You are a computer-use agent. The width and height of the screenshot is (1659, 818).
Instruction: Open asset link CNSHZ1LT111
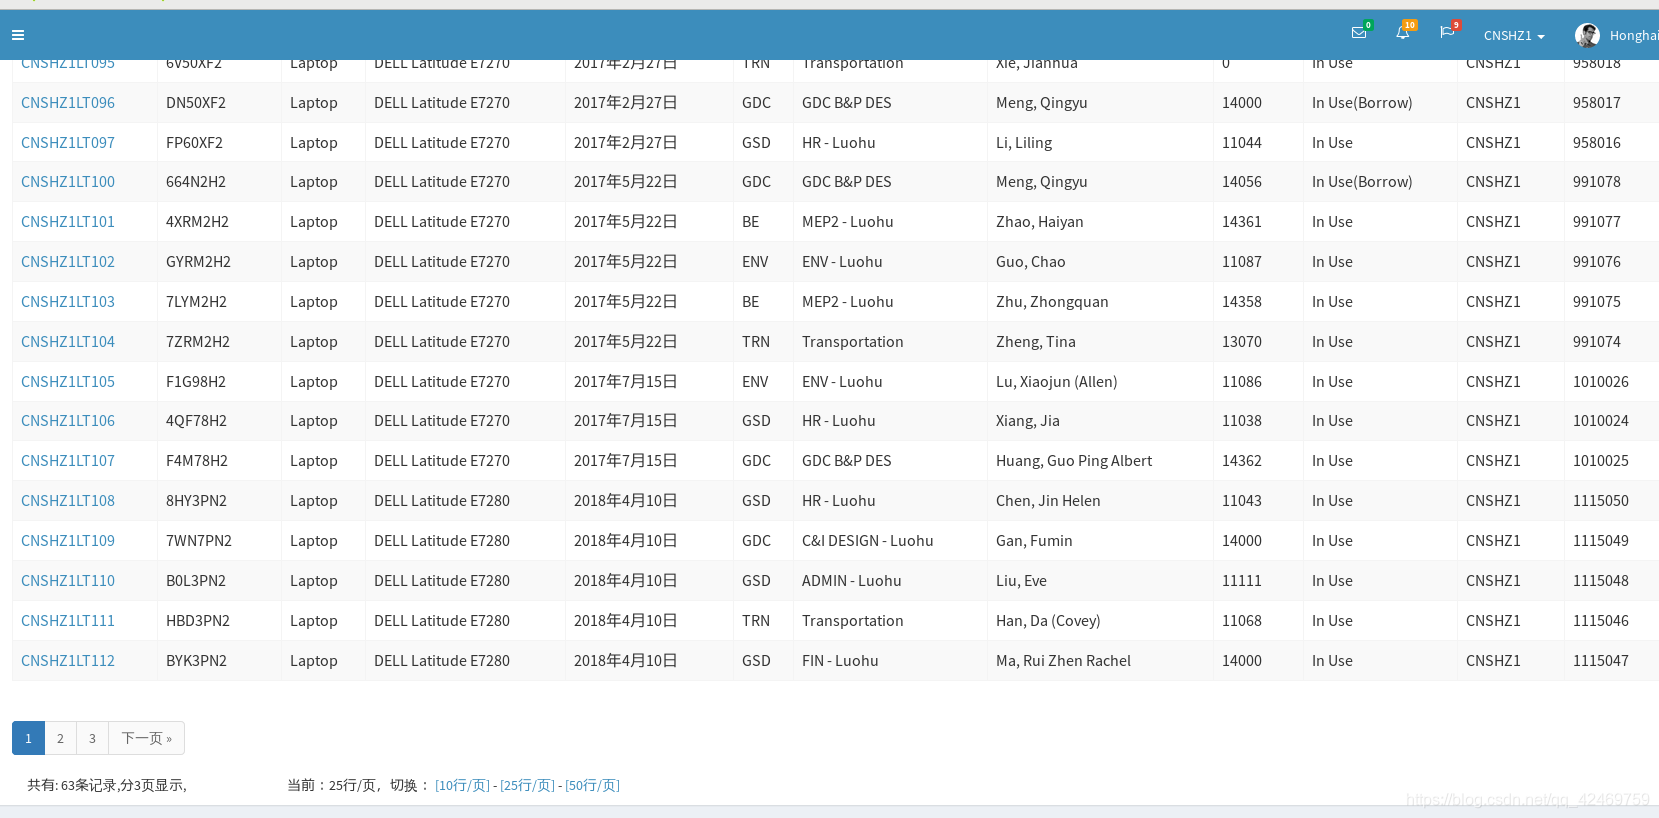[68, 621]
